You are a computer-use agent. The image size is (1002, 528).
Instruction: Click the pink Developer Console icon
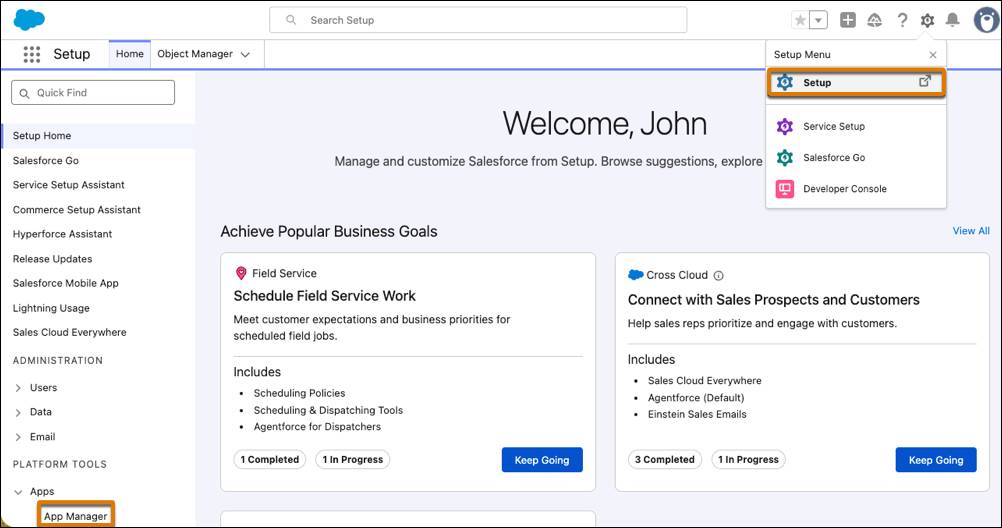[785, 189]
